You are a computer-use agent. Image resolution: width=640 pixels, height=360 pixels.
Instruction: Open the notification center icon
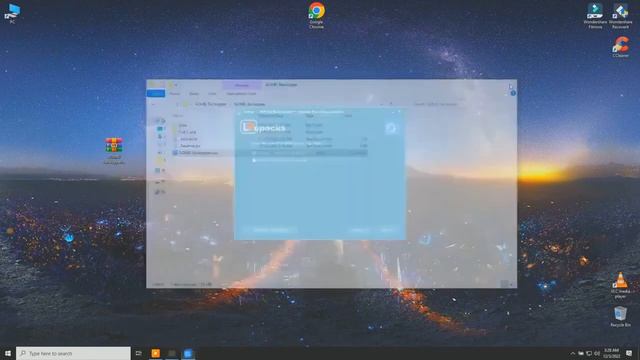pos(629,353)
